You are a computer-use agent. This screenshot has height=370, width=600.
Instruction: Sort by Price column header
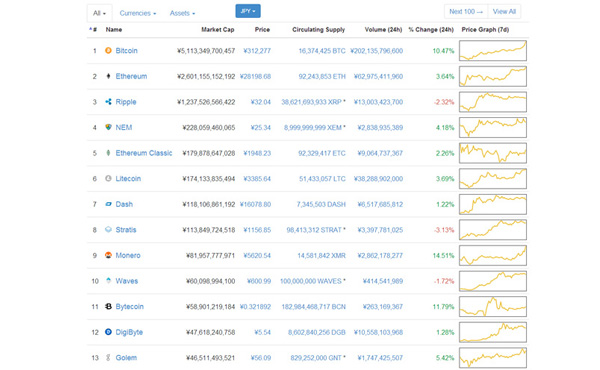pos(262,29)
